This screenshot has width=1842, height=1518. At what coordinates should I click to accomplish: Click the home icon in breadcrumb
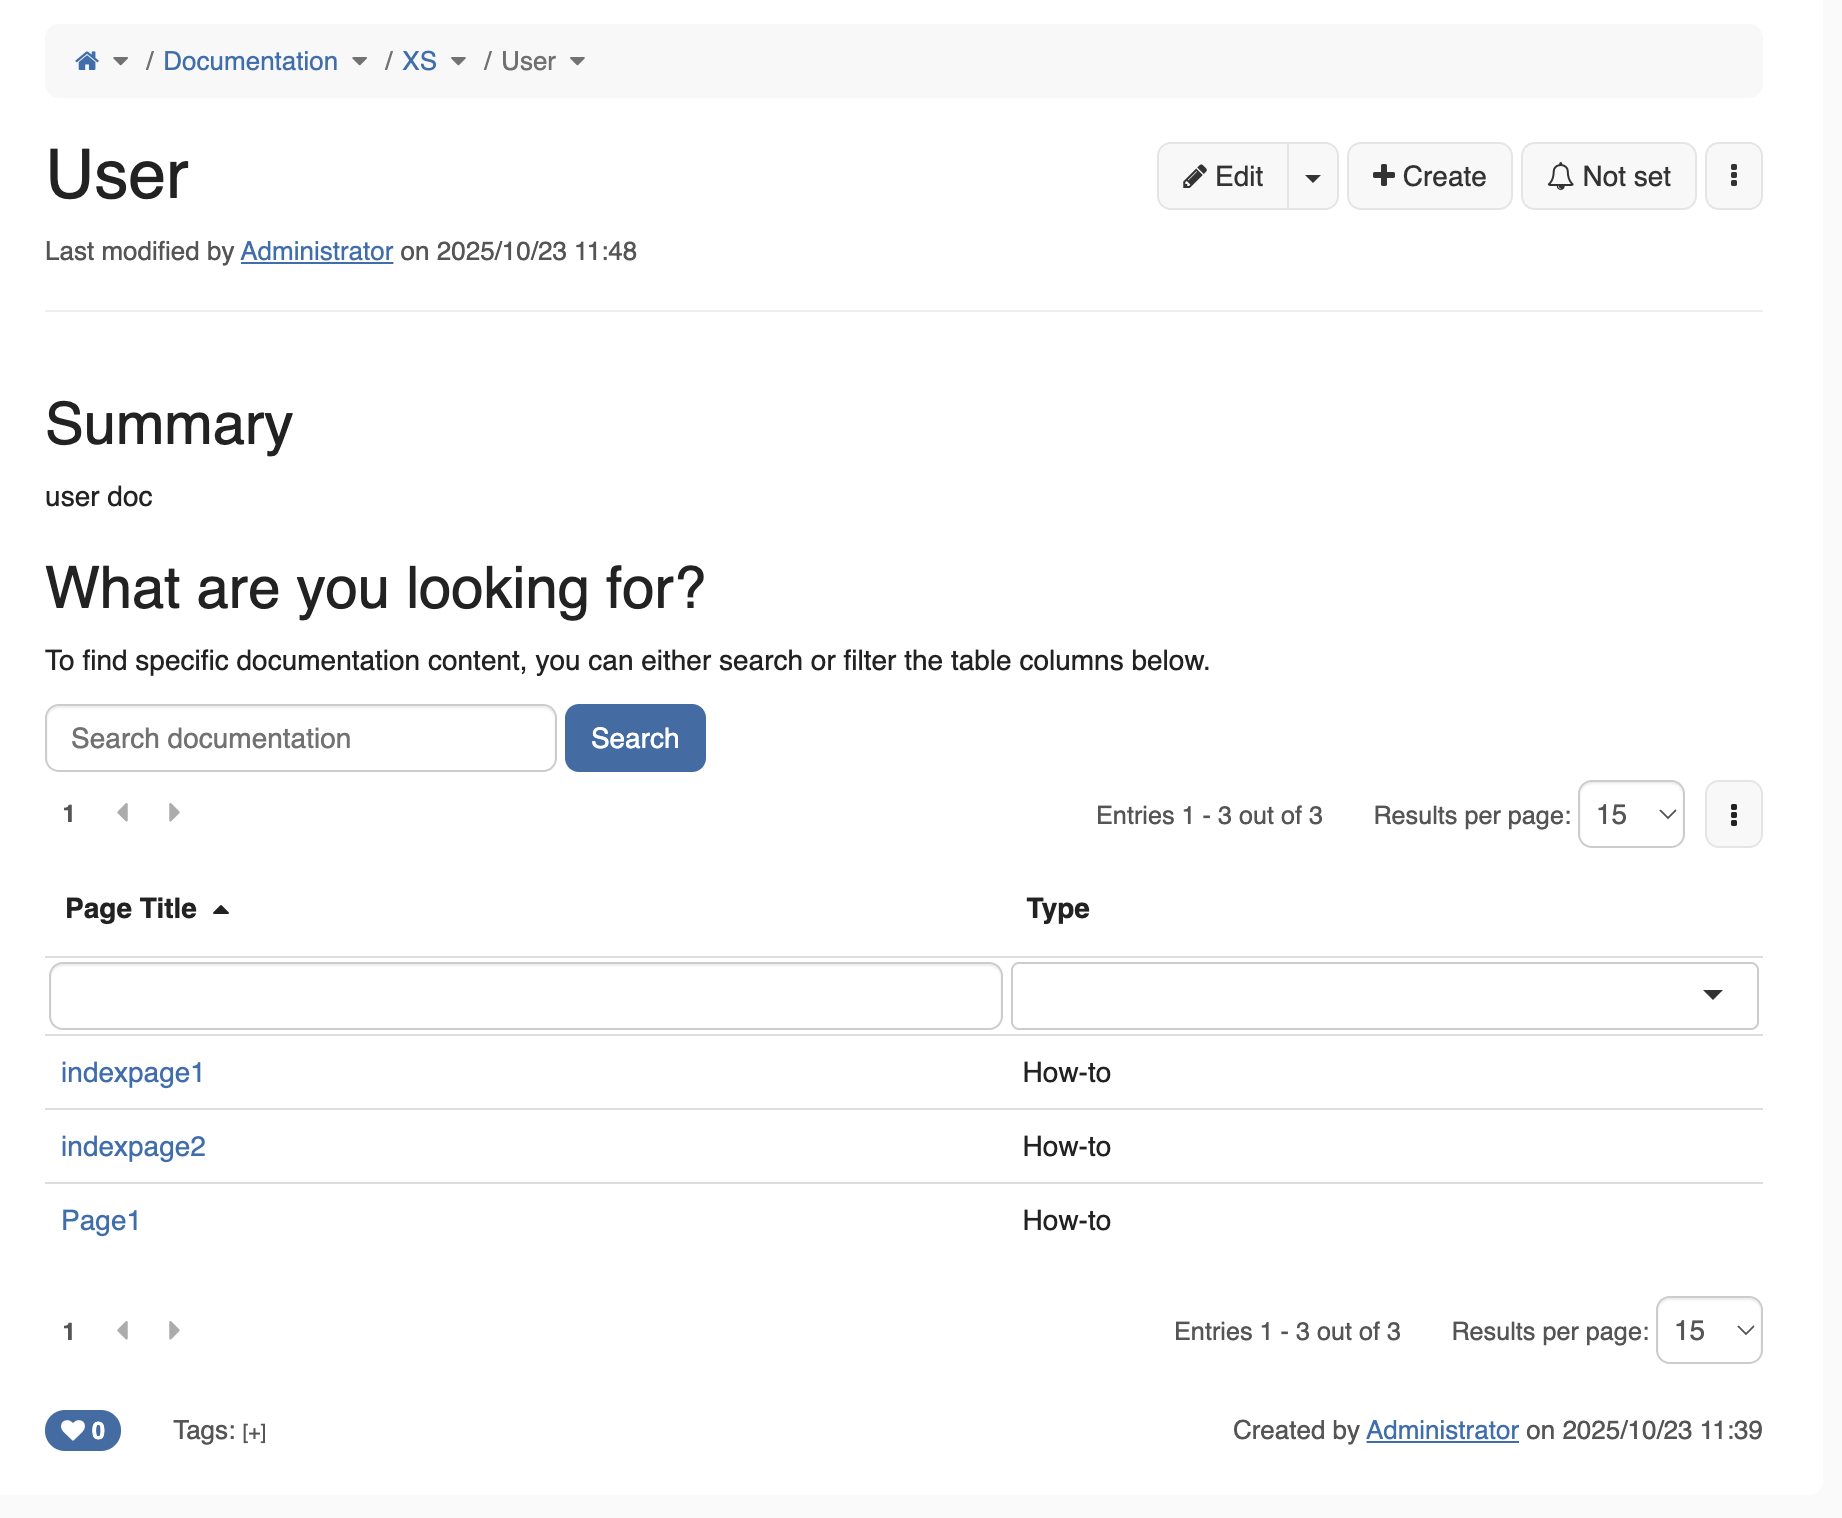[x=87, y=61]
